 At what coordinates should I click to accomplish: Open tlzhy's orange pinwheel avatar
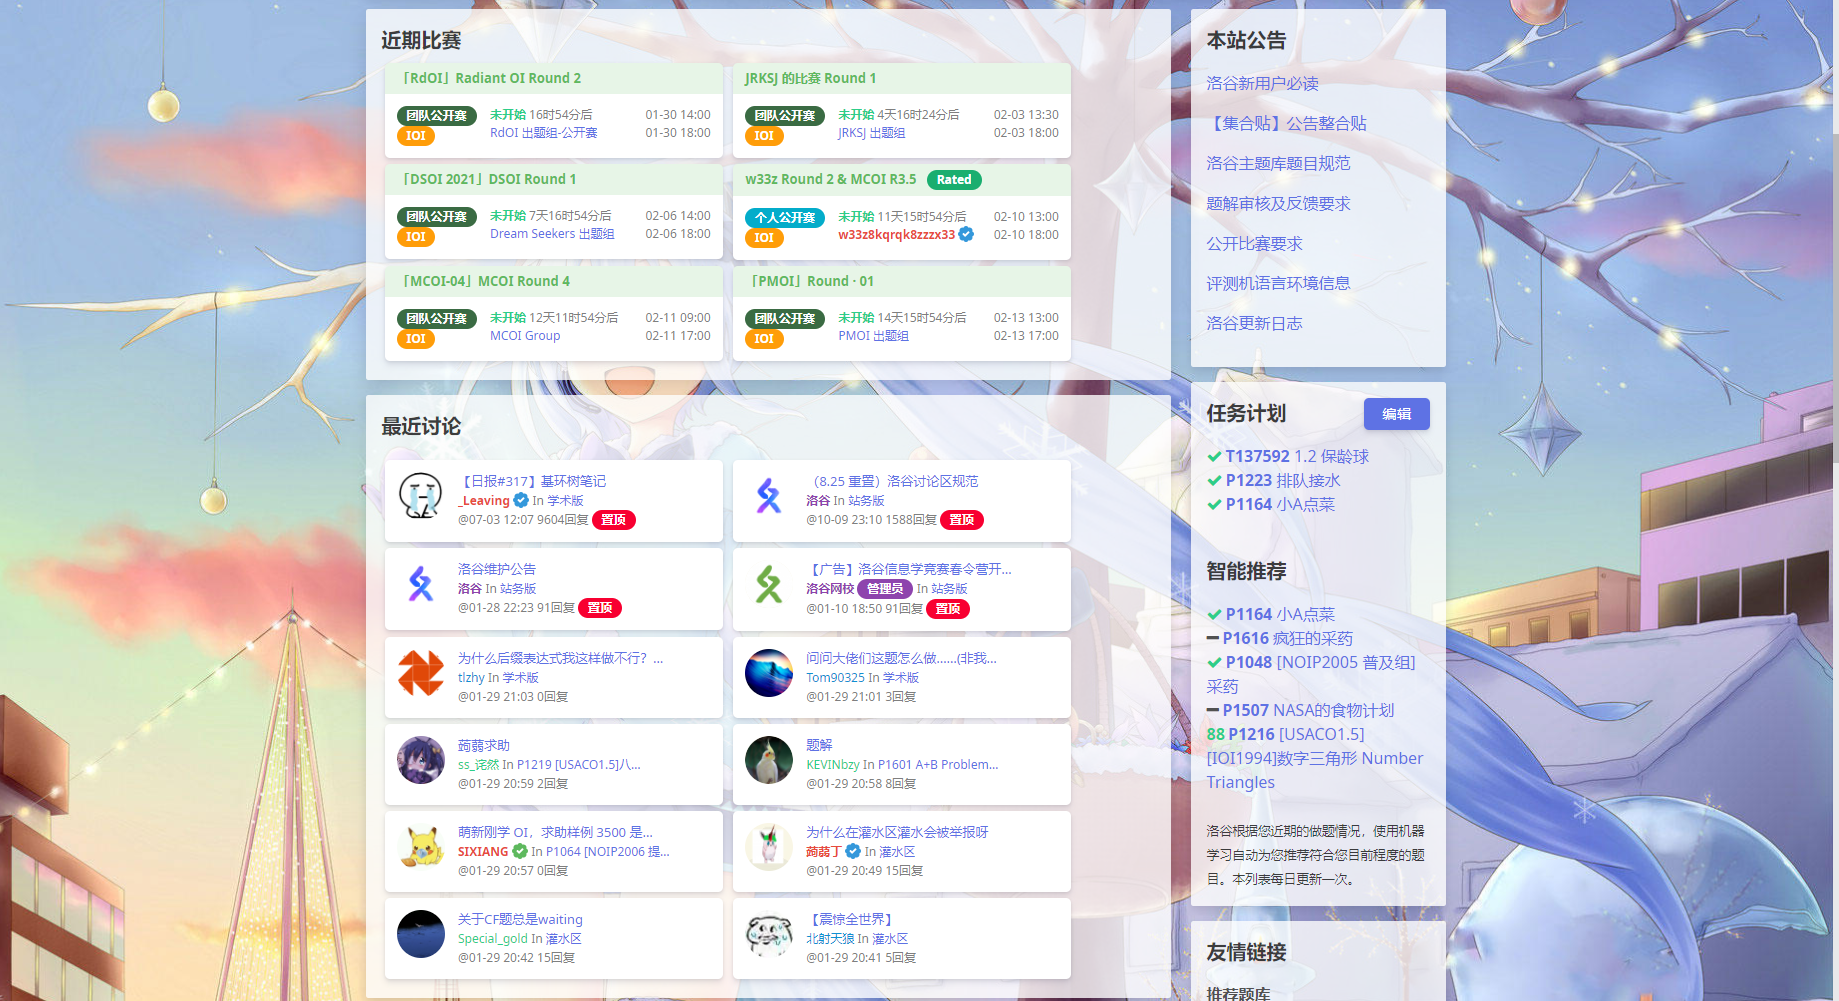tap(420, 673)
